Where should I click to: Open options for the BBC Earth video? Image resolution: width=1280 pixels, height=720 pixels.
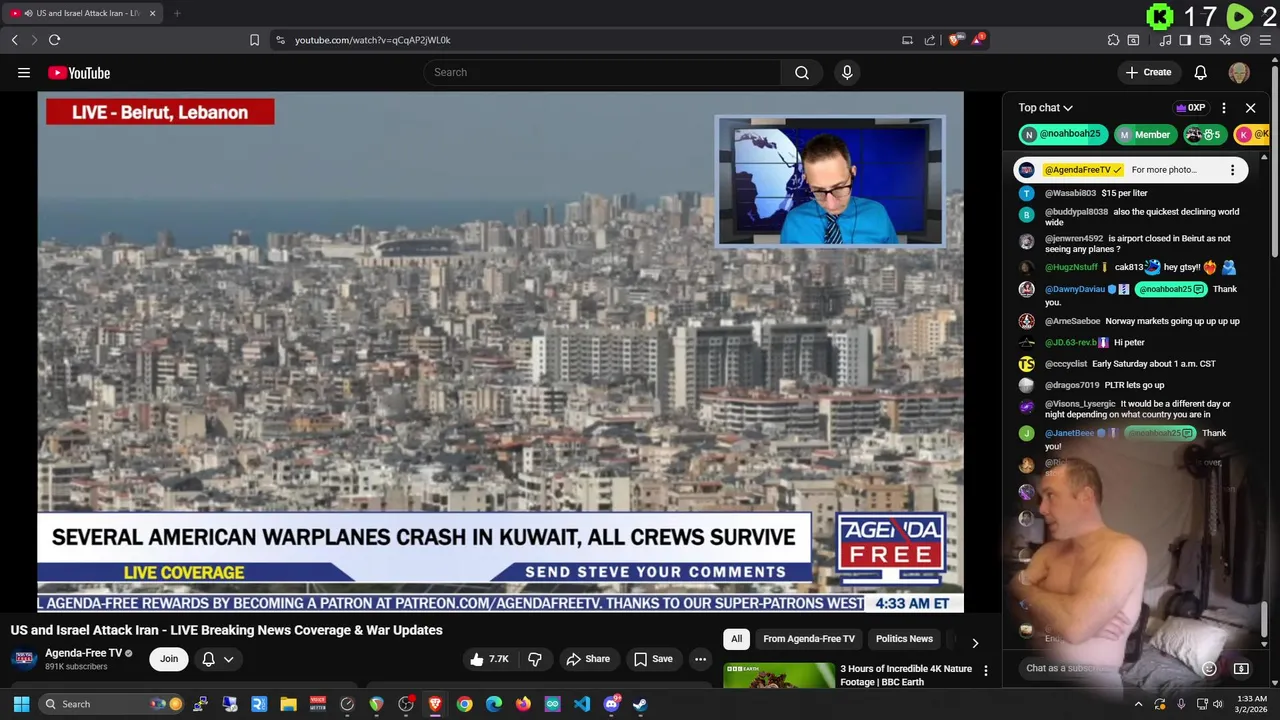[x=986, y=671]
